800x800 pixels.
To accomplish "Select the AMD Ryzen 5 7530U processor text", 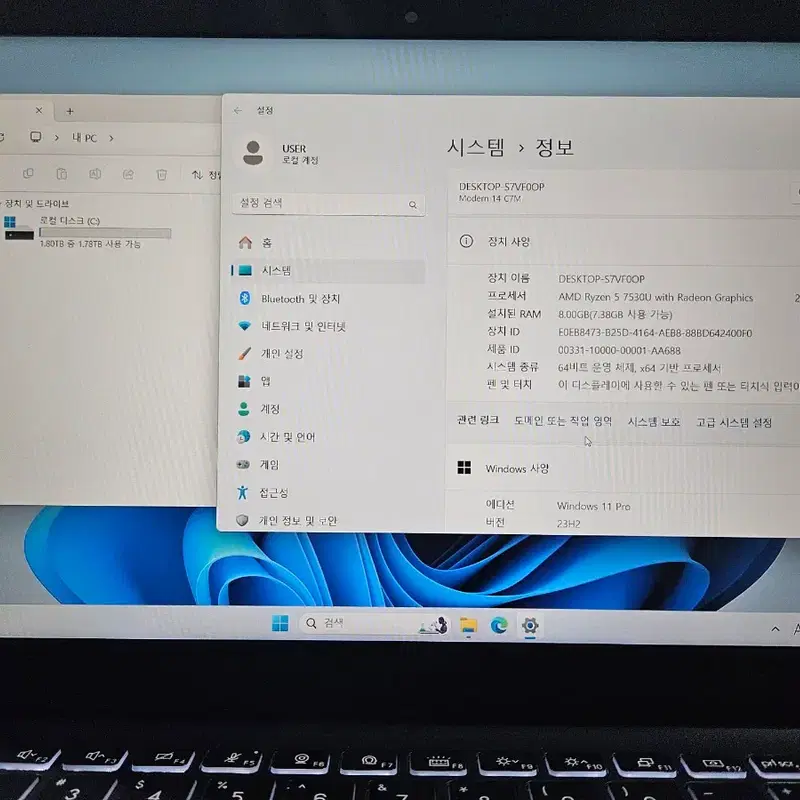I will pos(656,297).
